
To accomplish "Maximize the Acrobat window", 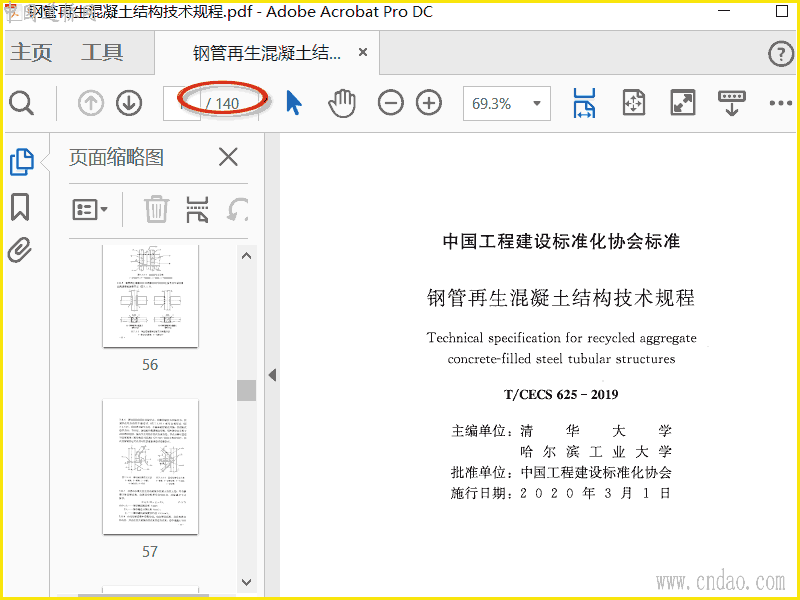I will [782, 11].
